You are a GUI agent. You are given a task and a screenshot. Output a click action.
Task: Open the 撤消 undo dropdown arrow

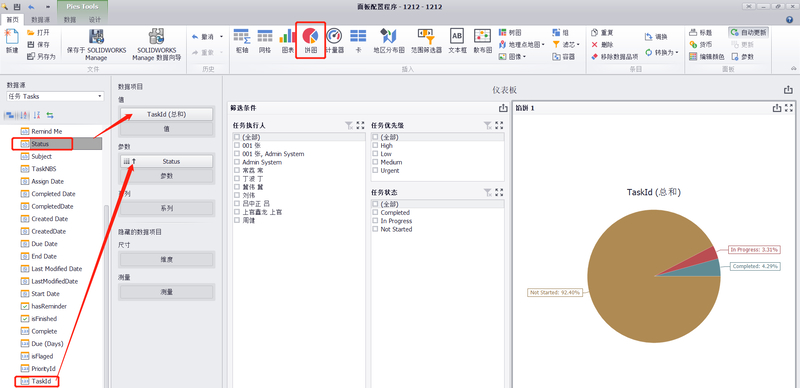221,36
